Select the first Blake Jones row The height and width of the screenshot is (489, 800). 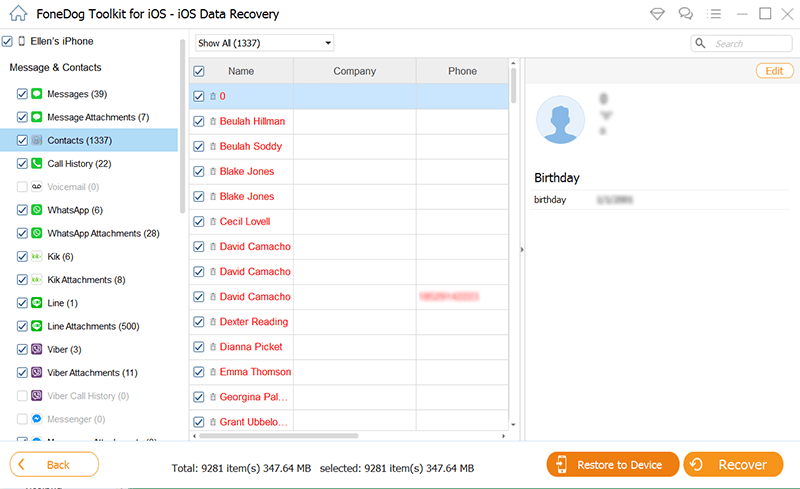point(349,172)
